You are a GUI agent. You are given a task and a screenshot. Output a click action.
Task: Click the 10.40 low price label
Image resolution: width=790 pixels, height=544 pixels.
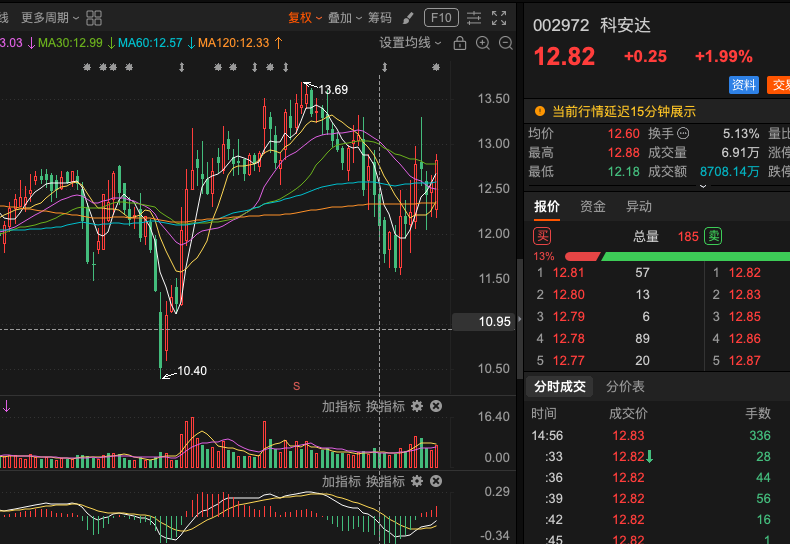(192, 371)
